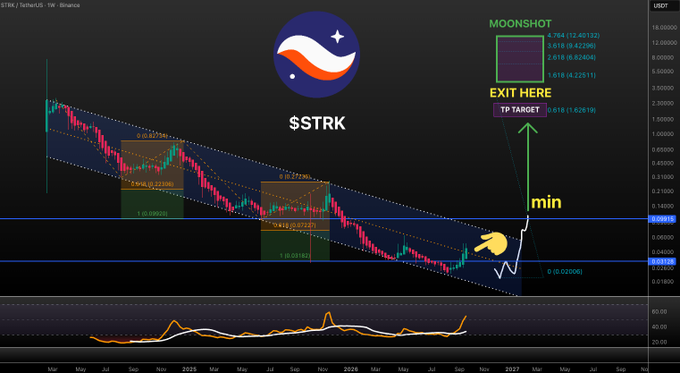Click 2.30000 on the price axis
Image resolution: width=680 pixels, height=373 pixels.
tap(664, 104)
